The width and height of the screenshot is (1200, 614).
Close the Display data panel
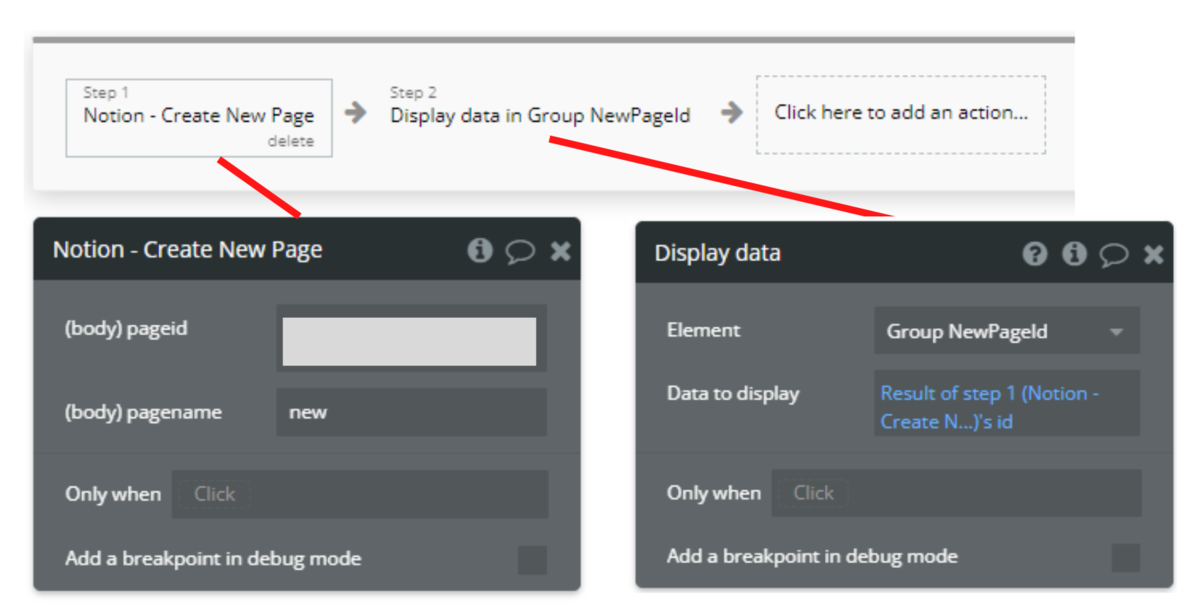click(1154, 254)
